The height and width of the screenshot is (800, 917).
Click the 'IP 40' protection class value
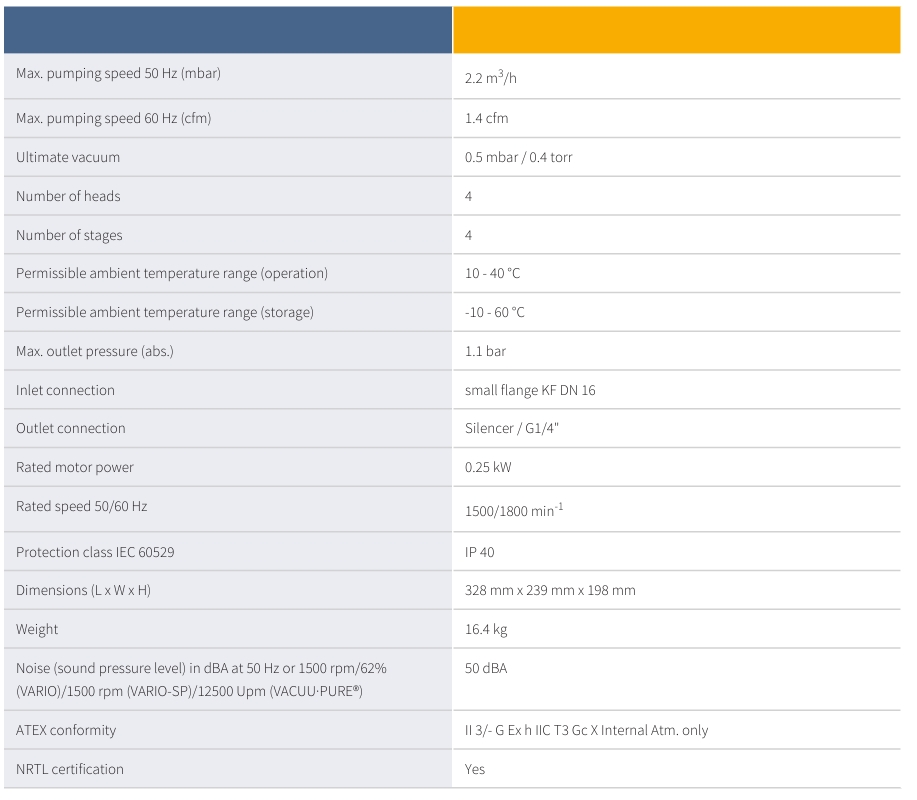[480, 552]
